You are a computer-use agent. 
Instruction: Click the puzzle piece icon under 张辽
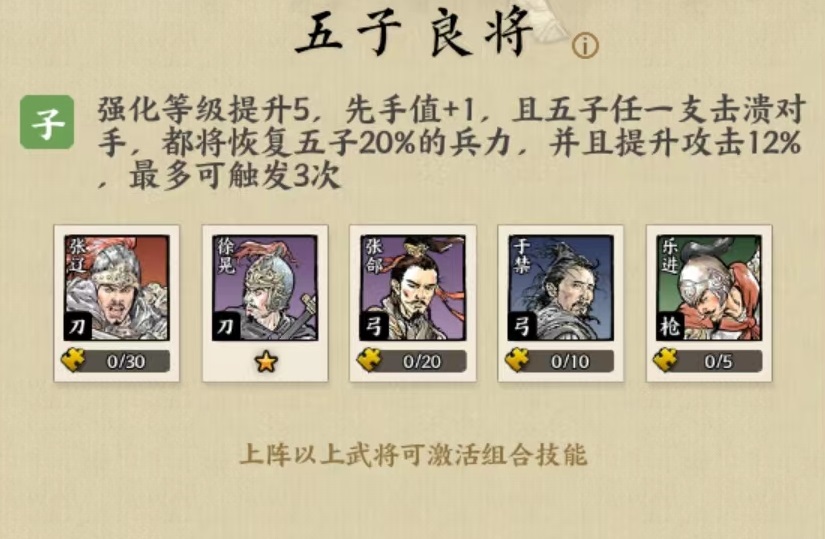click(x=73, y=361)
